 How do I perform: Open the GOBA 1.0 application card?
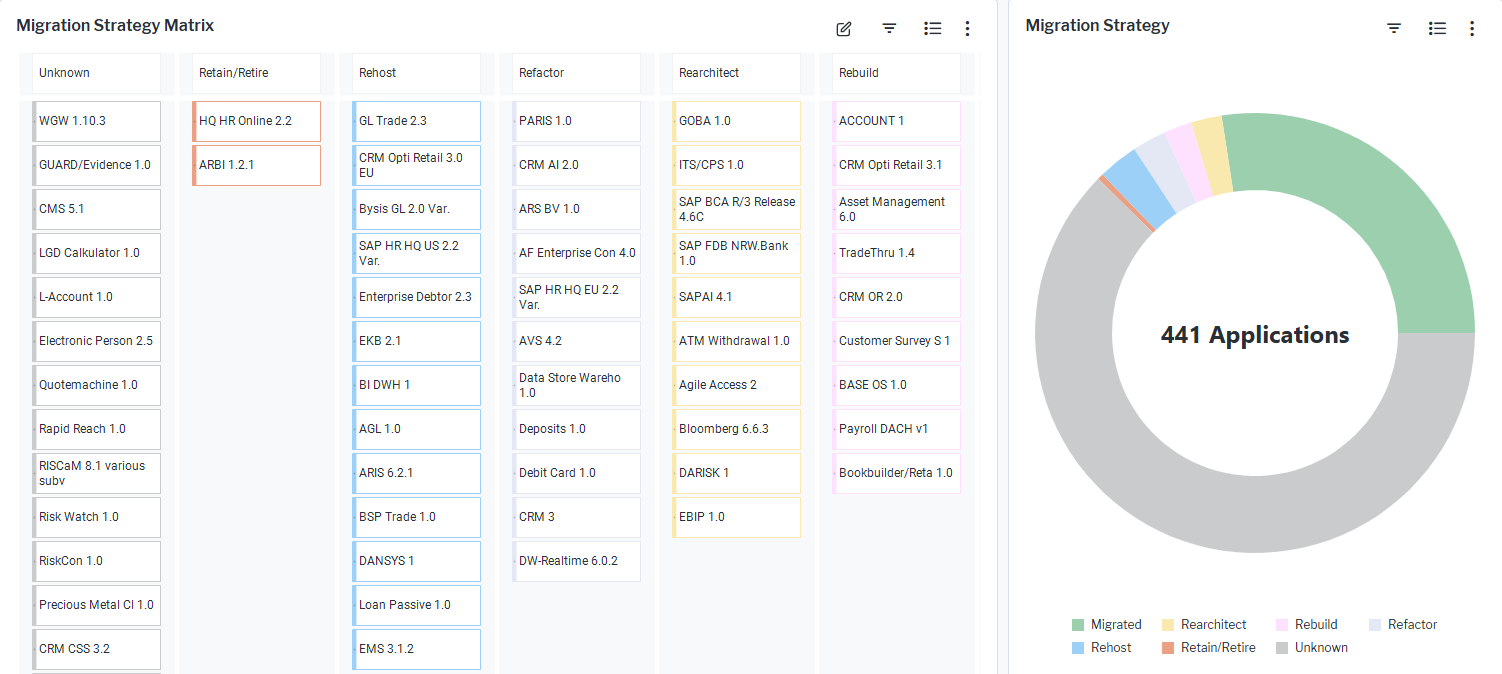coord(736,121)
